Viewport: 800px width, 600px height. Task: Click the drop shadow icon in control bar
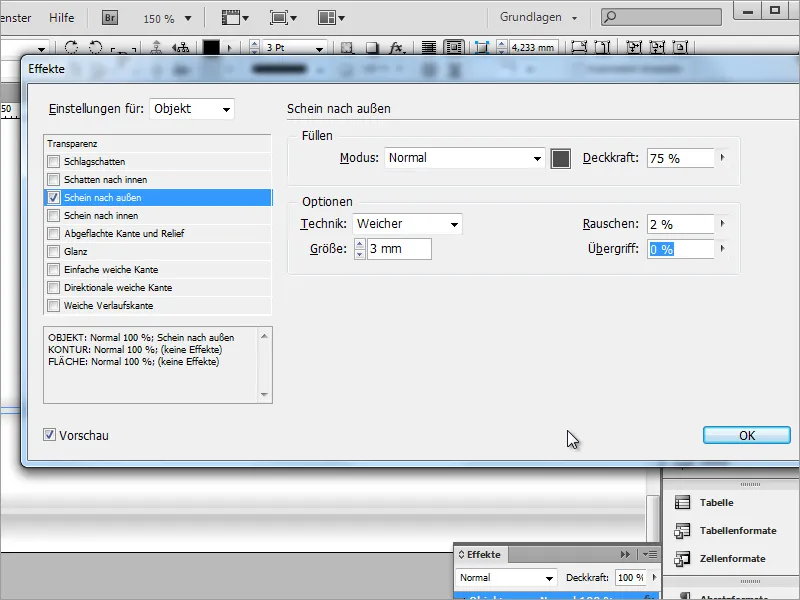[372, 47]
